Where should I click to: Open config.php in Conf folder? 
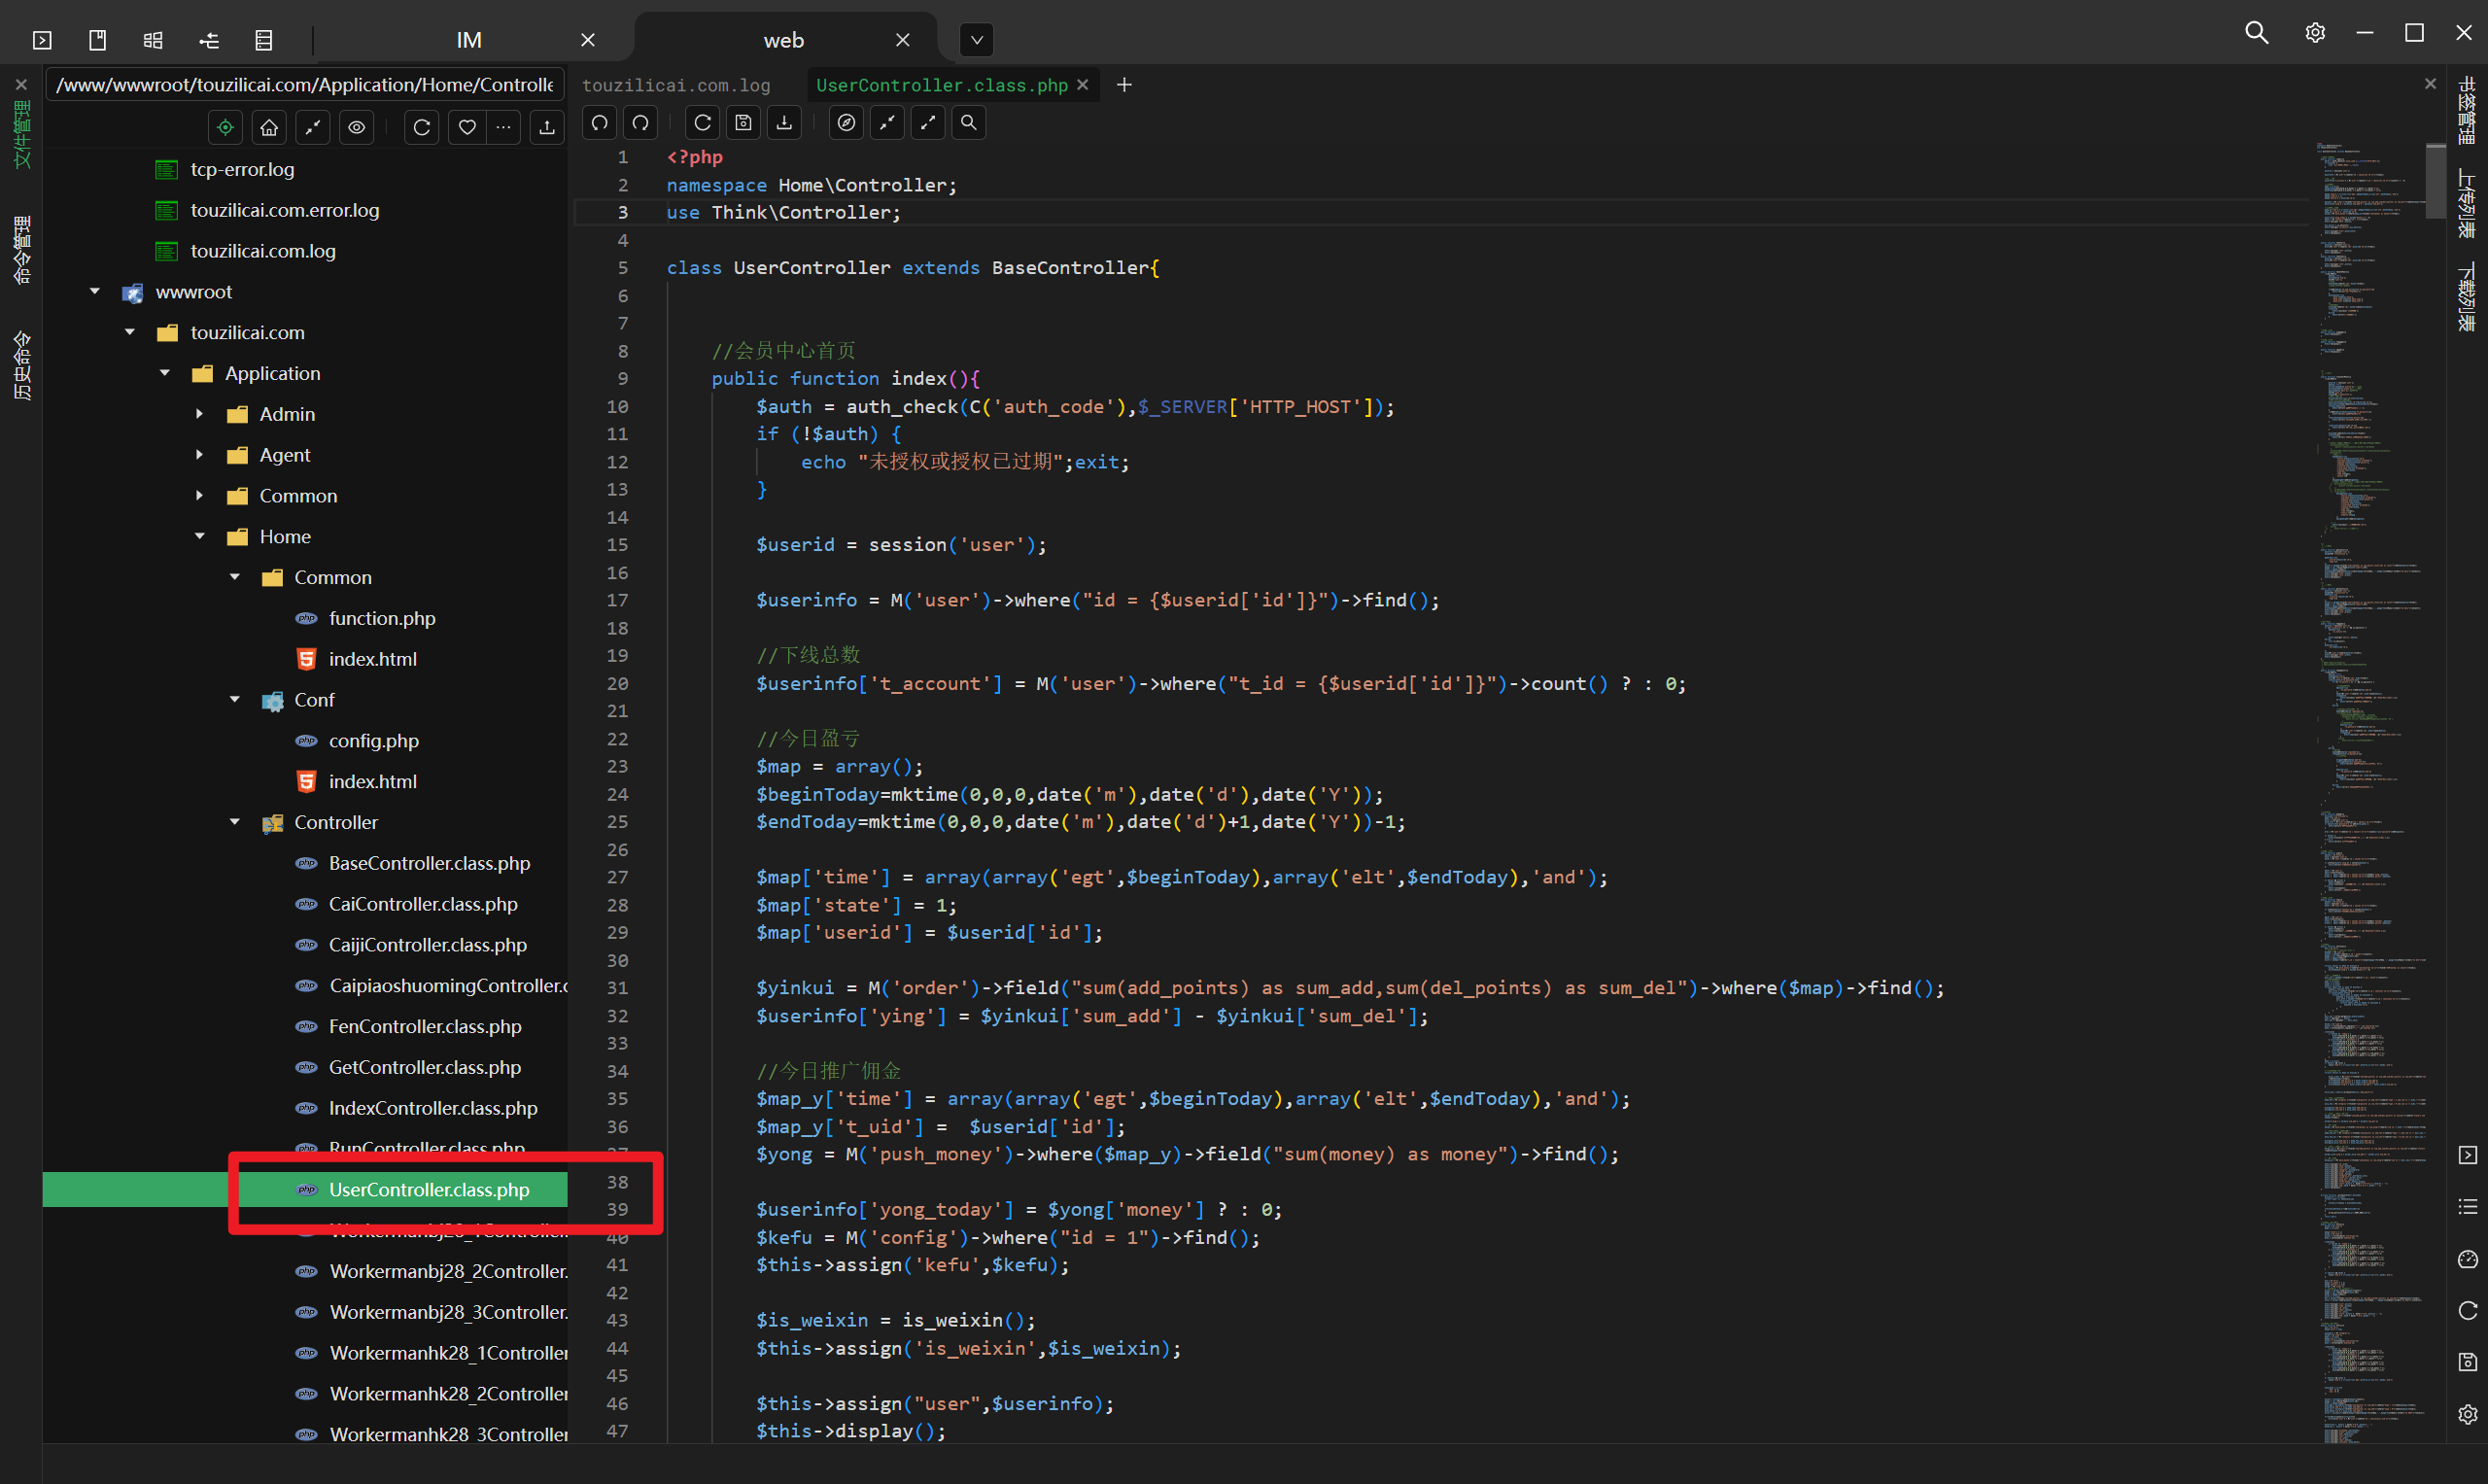373,741
